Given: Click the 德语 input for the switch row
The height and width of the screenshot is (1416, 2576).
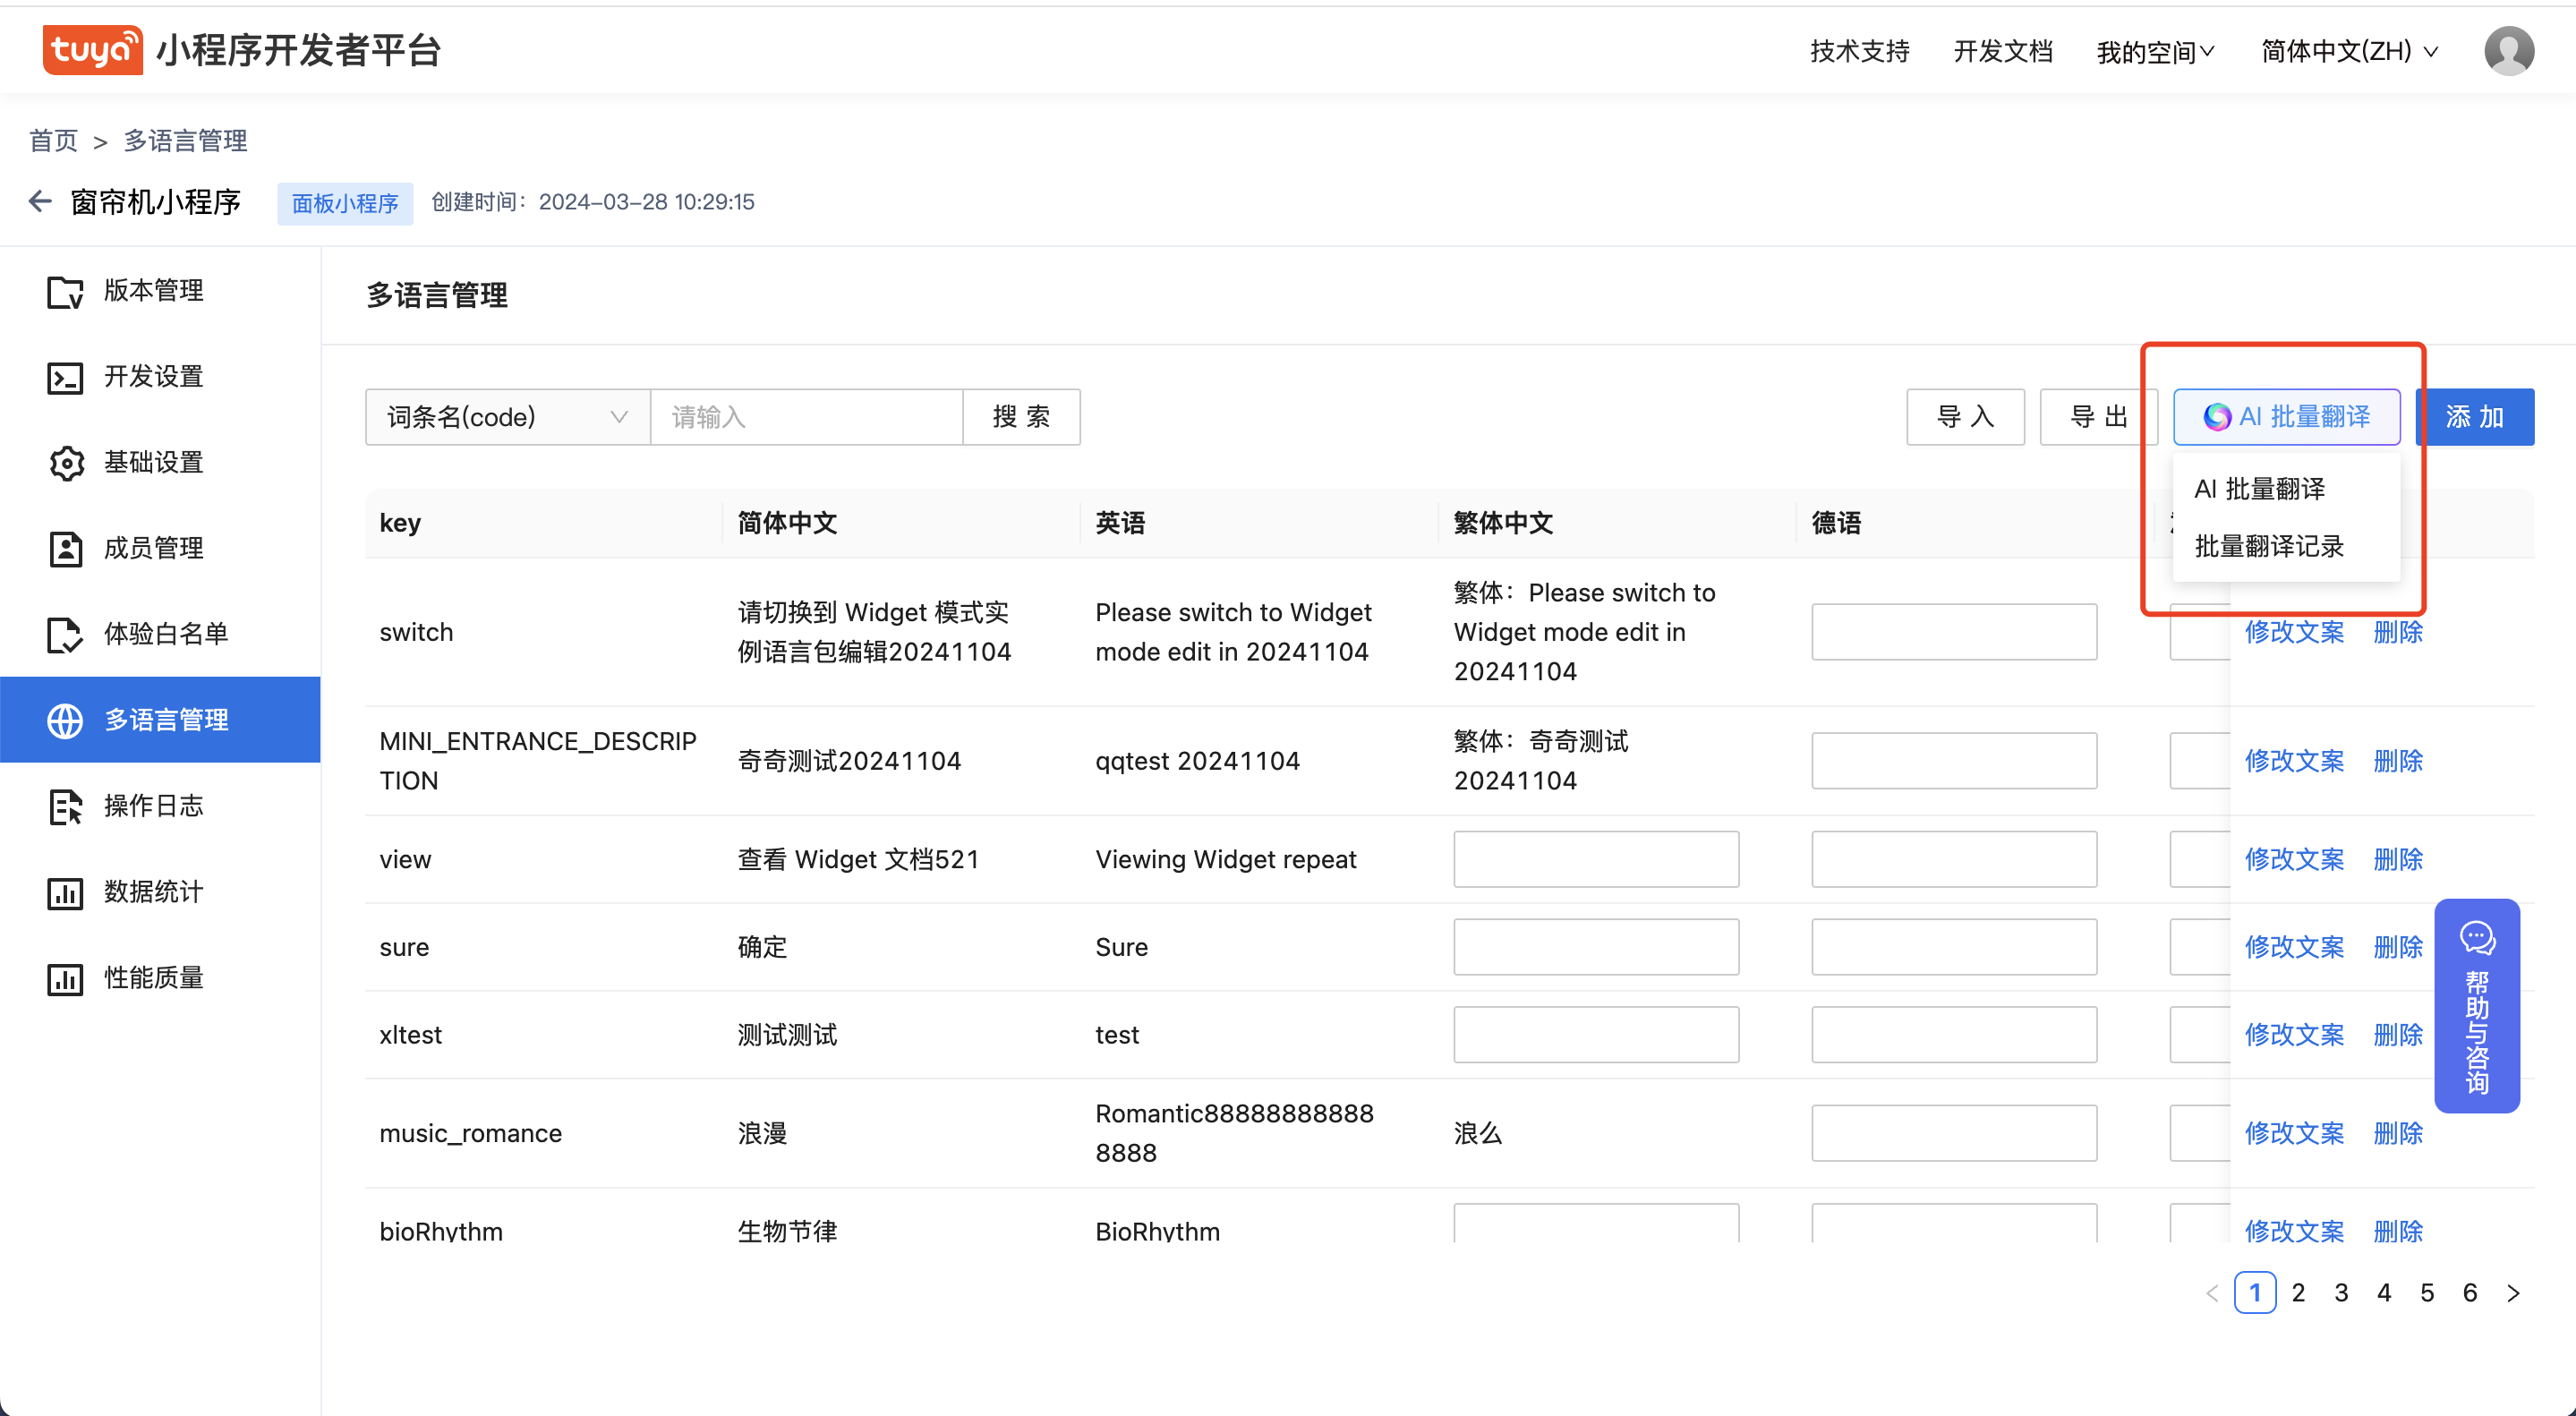Looking at the screenshot, I should click(1954, 632).
